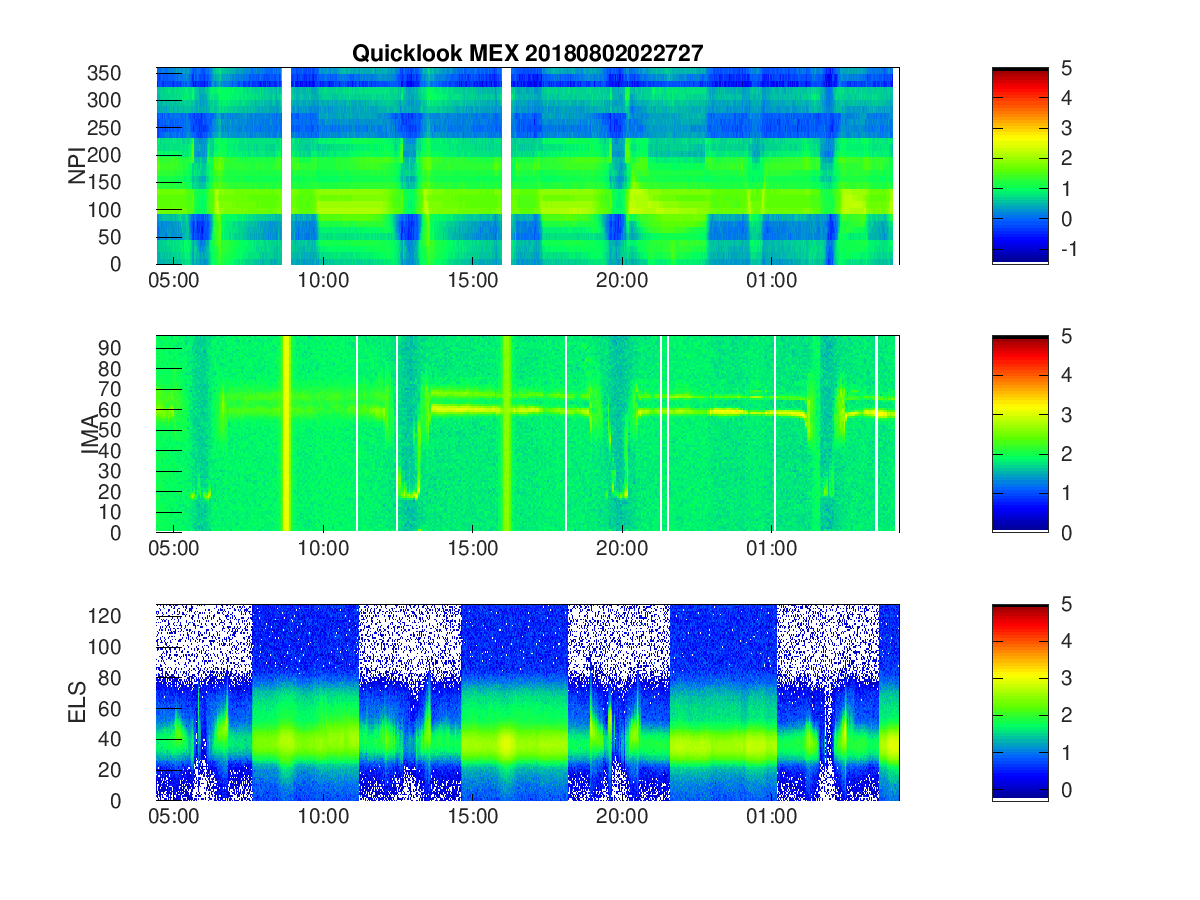The image size is (1200, 900).
Task: Click the 10:00 time label under NPI plot
Action: tap(323, 282)
